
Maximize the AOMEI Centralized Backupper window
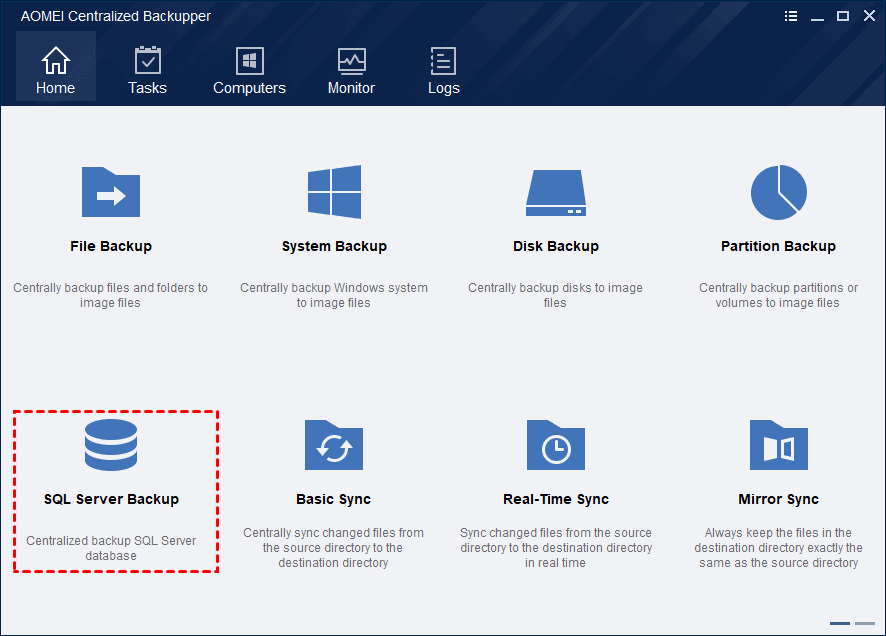(x=843, y=16)
